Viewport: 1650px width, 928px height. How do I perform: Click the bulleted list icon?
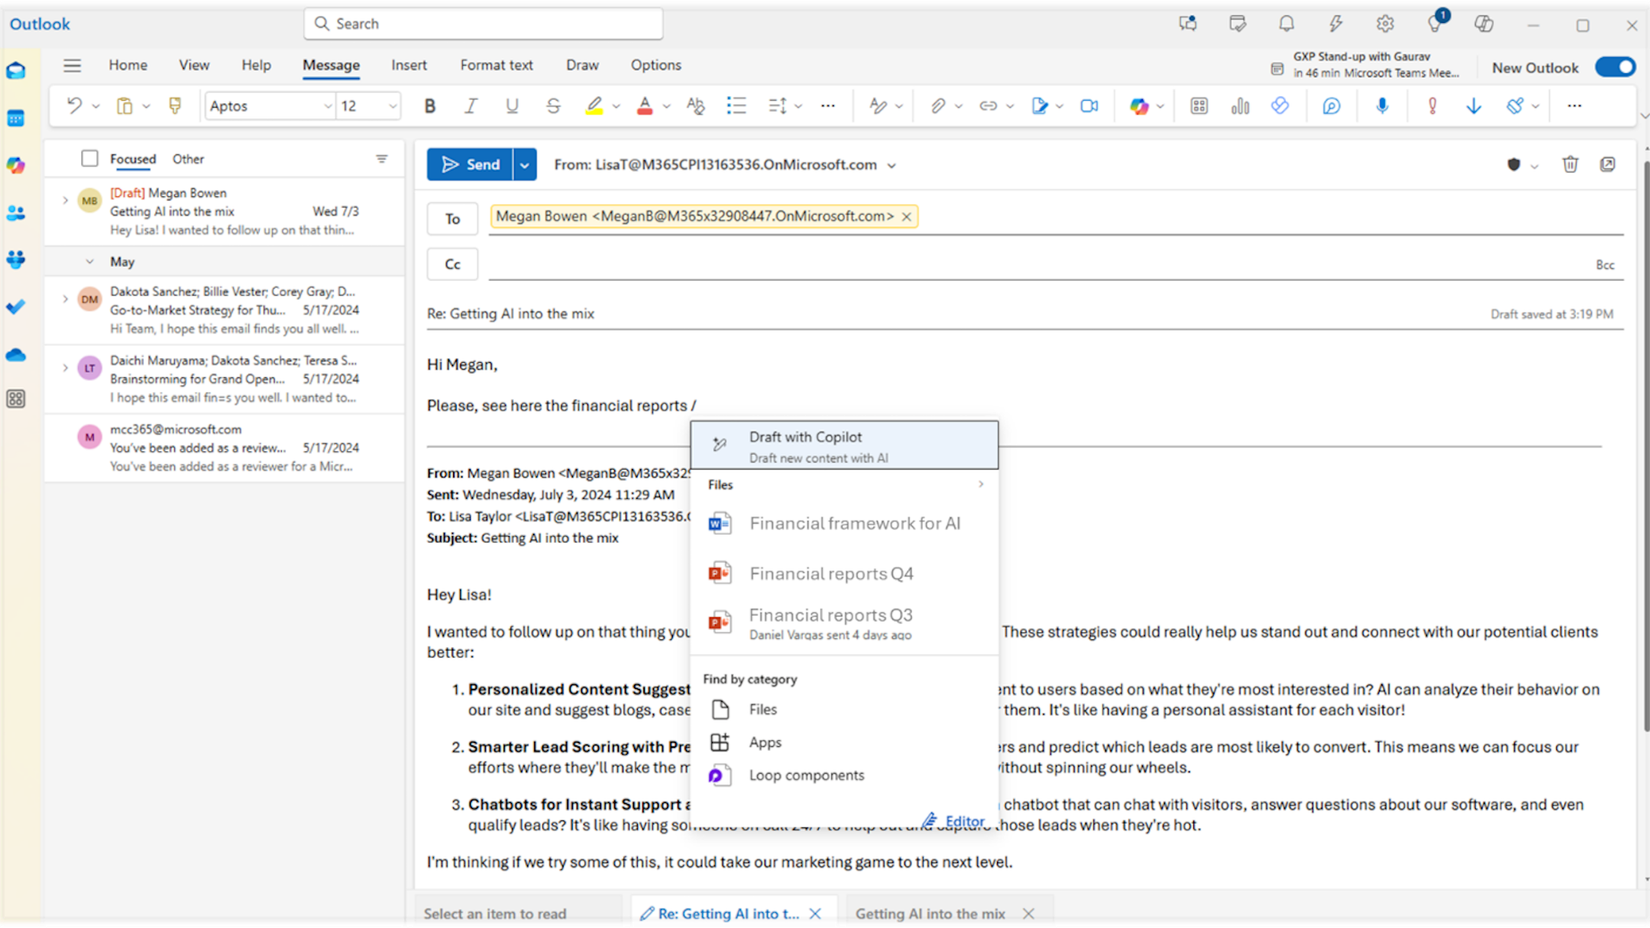click(x=736, y=106)
